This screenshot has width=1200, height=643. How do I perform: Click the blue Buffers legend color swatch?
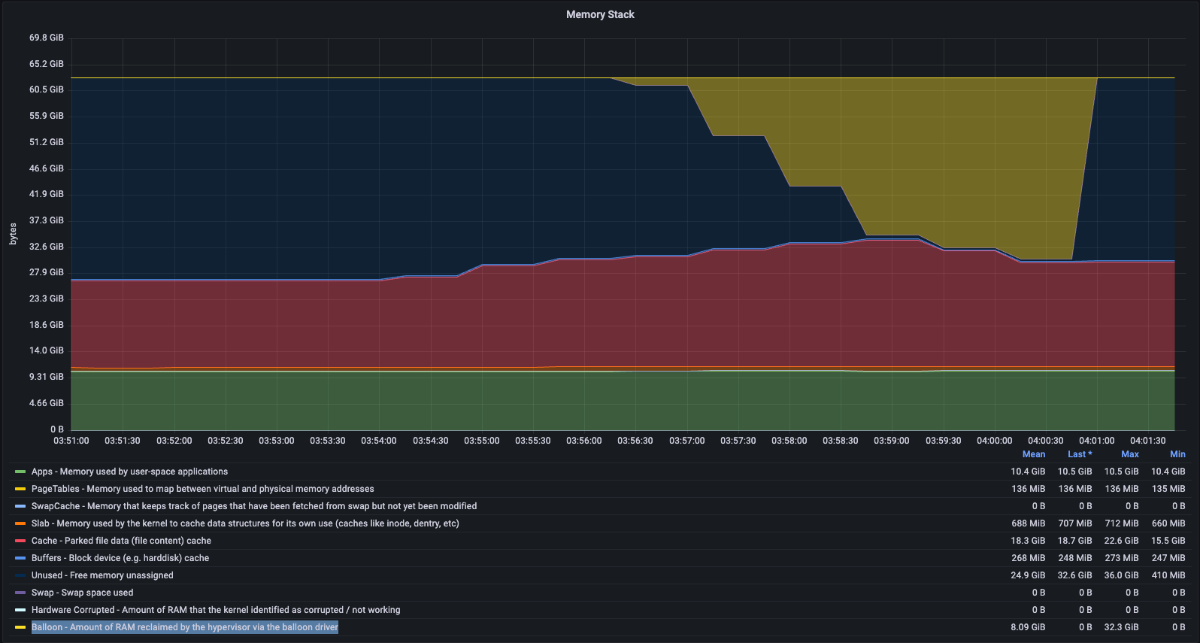(x=20, y=558)
